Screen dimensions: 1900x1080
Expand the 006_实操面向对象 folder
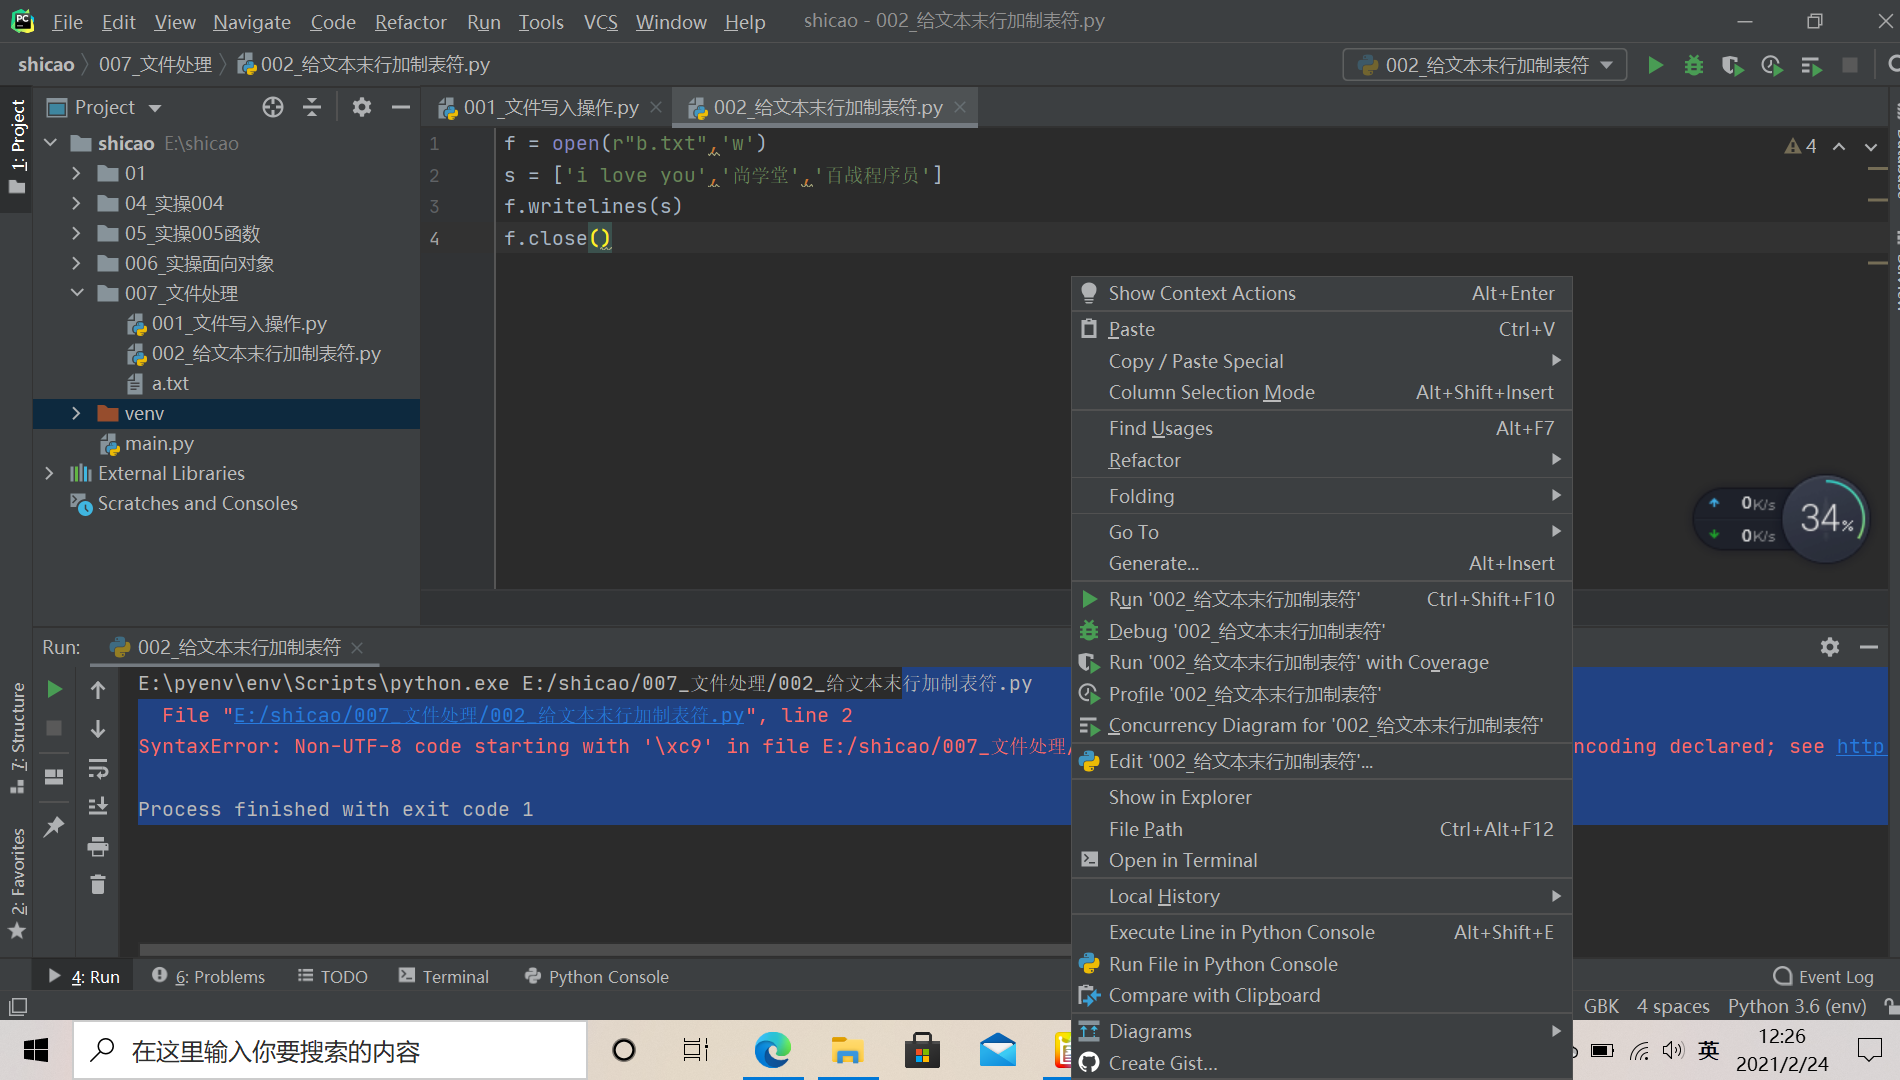tap(76, 263)
